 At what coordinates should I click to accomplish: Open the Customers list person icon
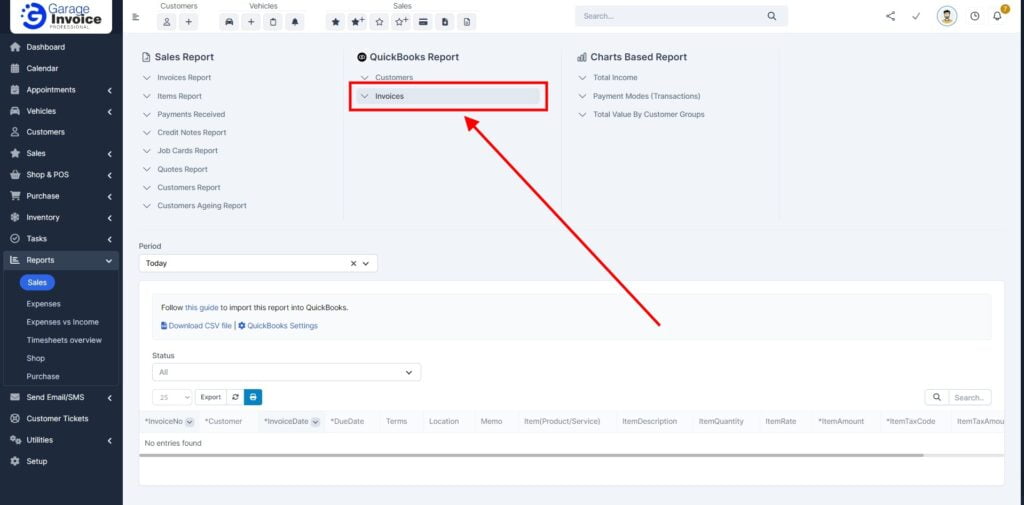(x=167, y=22)
